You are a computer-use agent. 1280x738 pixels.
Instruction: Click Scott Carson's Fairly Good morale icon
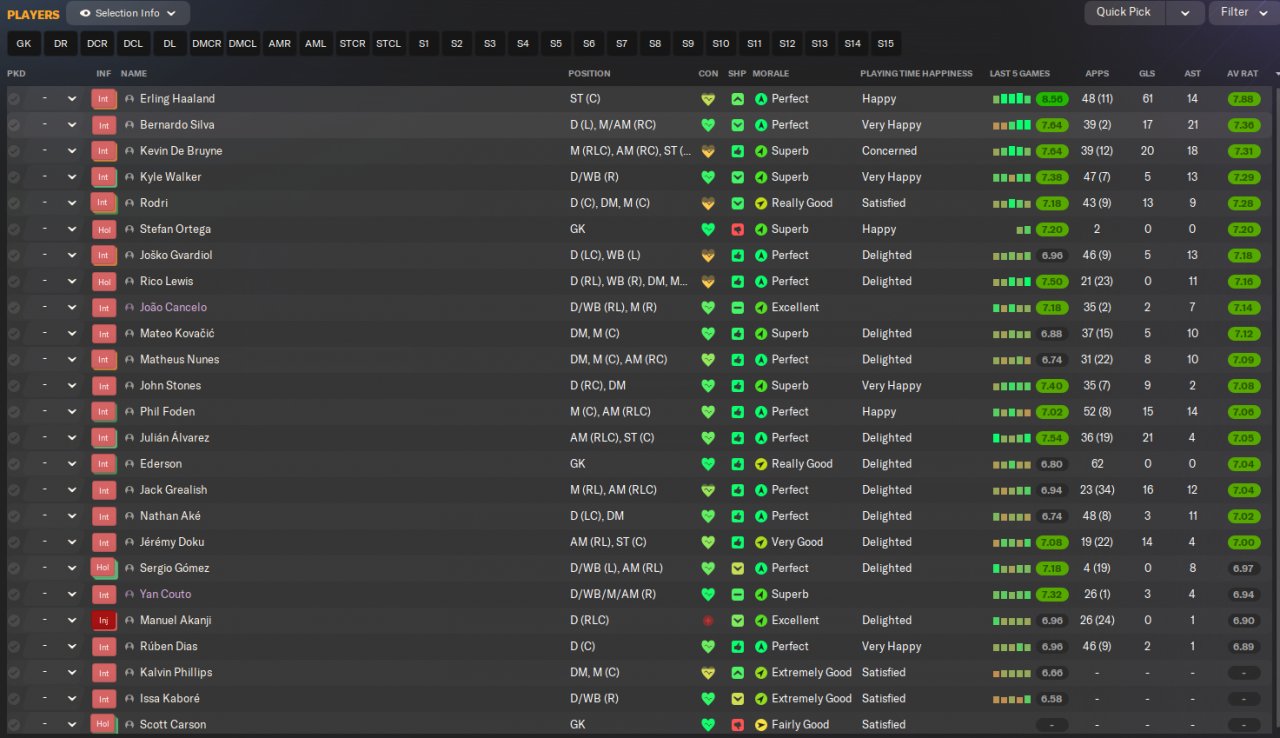click(x=761, y=725)
